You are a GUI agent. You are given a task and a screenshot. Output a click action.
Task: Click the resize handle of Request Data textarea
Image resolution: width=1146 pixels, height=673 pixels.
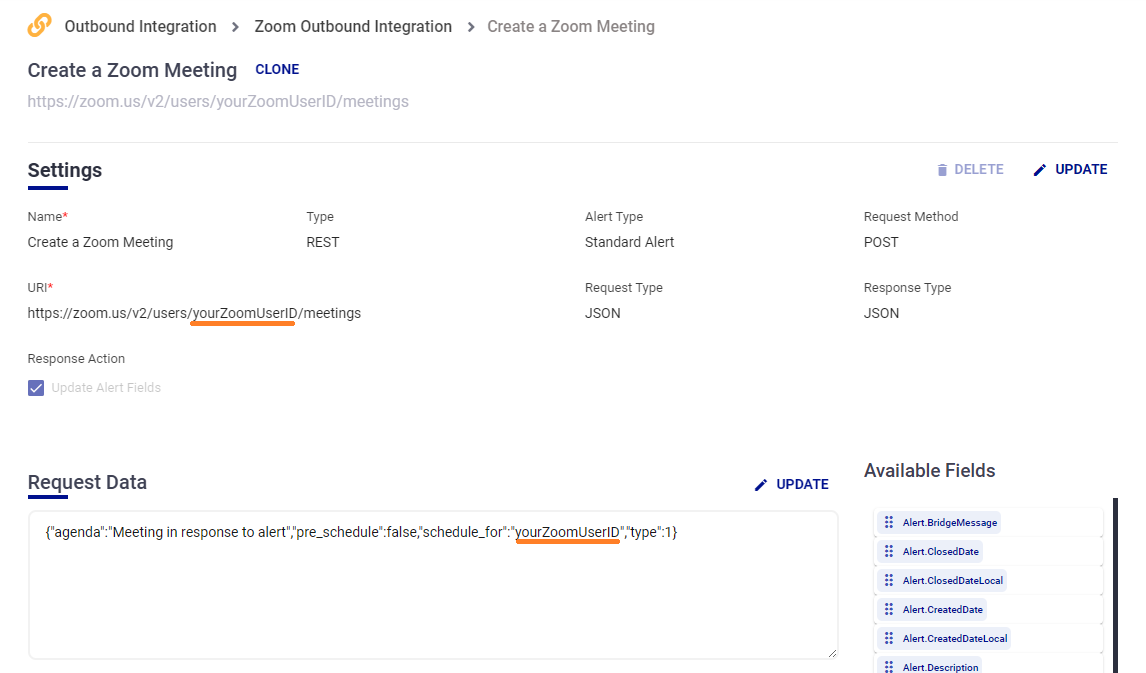[x=832, y=653]
